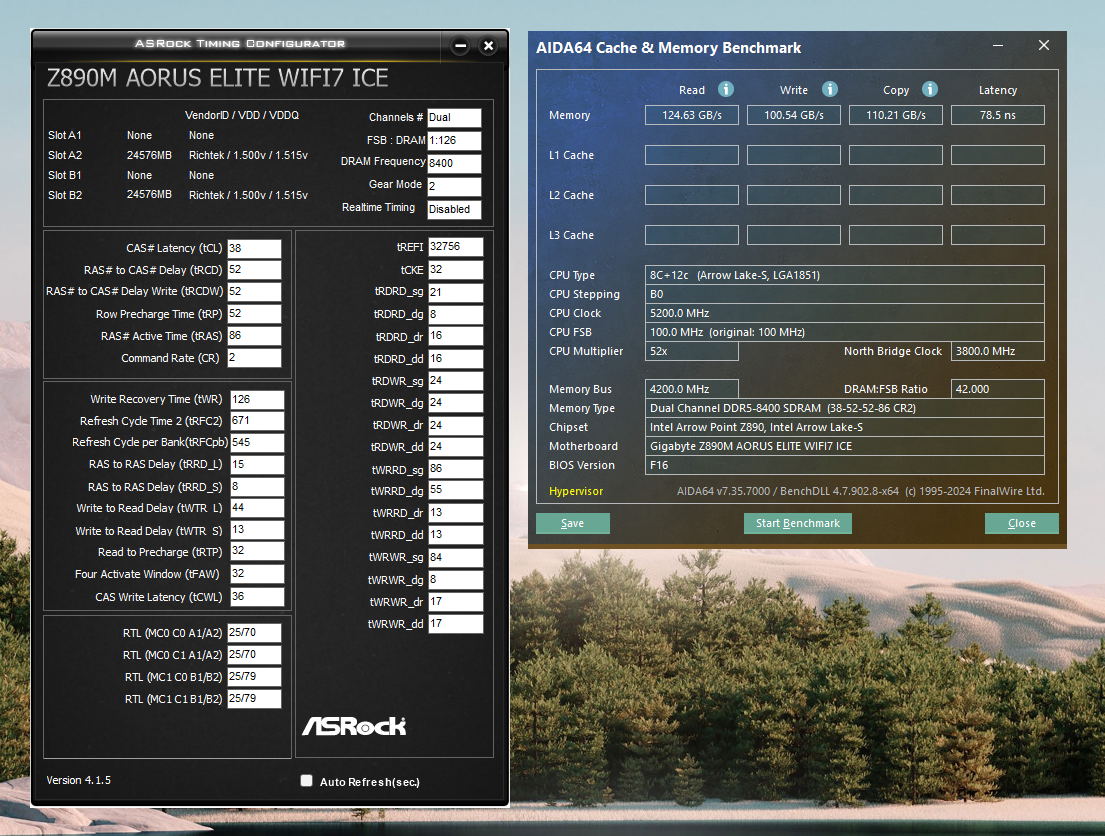This screenshot has height=836, width=1105.
Task: Click the Copy info icon in AIDA64
Action: tap(930, 89)
